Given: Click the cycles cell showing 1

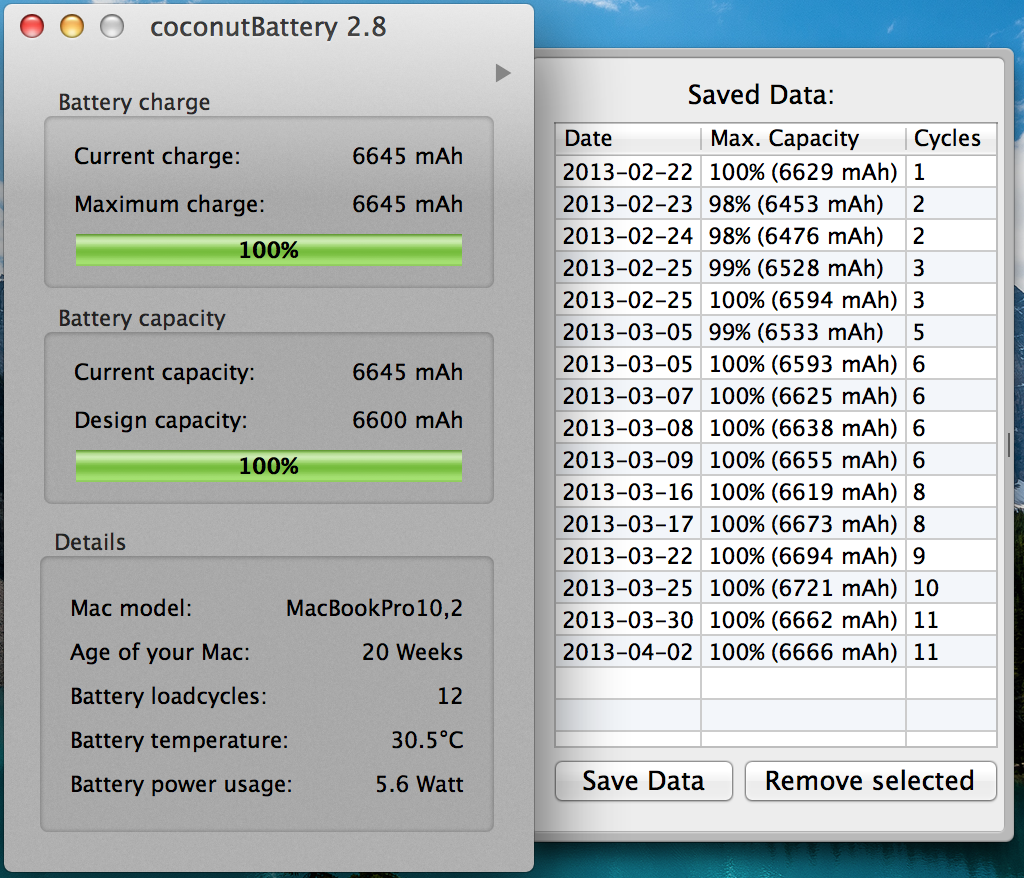Looking at the screenshot, I should (951, 172).
